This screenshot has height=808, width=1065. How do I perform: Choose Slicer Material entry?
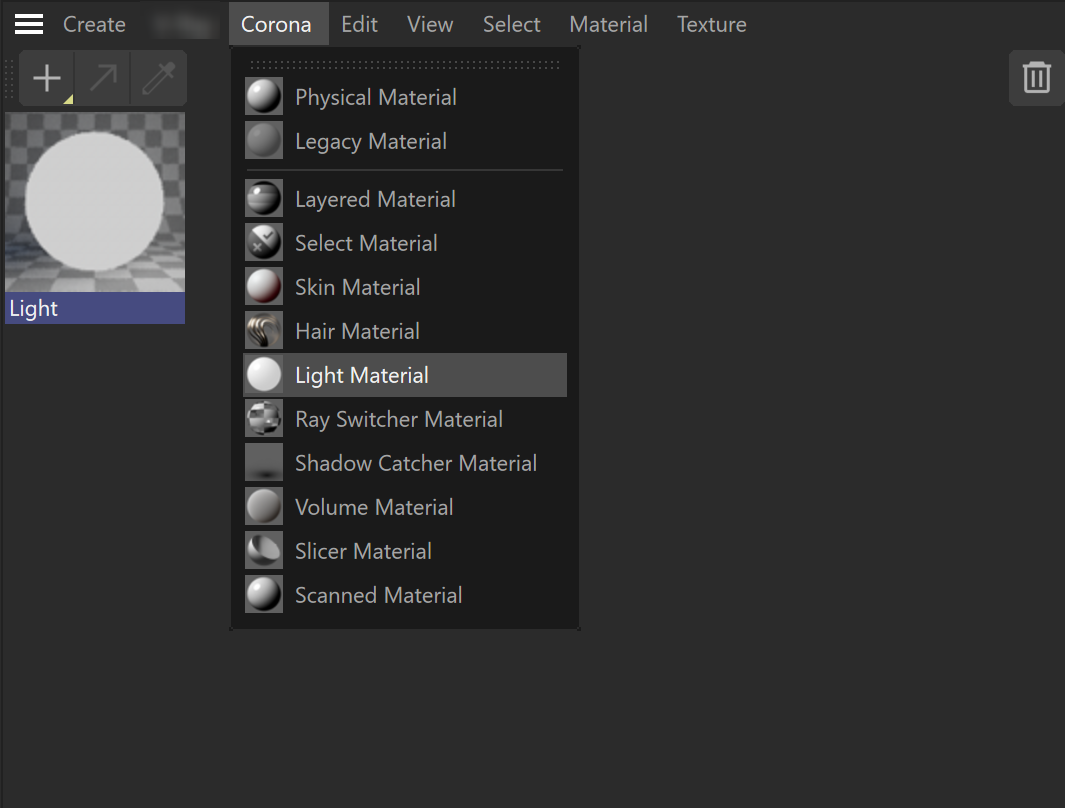click(x=405, y=551)
